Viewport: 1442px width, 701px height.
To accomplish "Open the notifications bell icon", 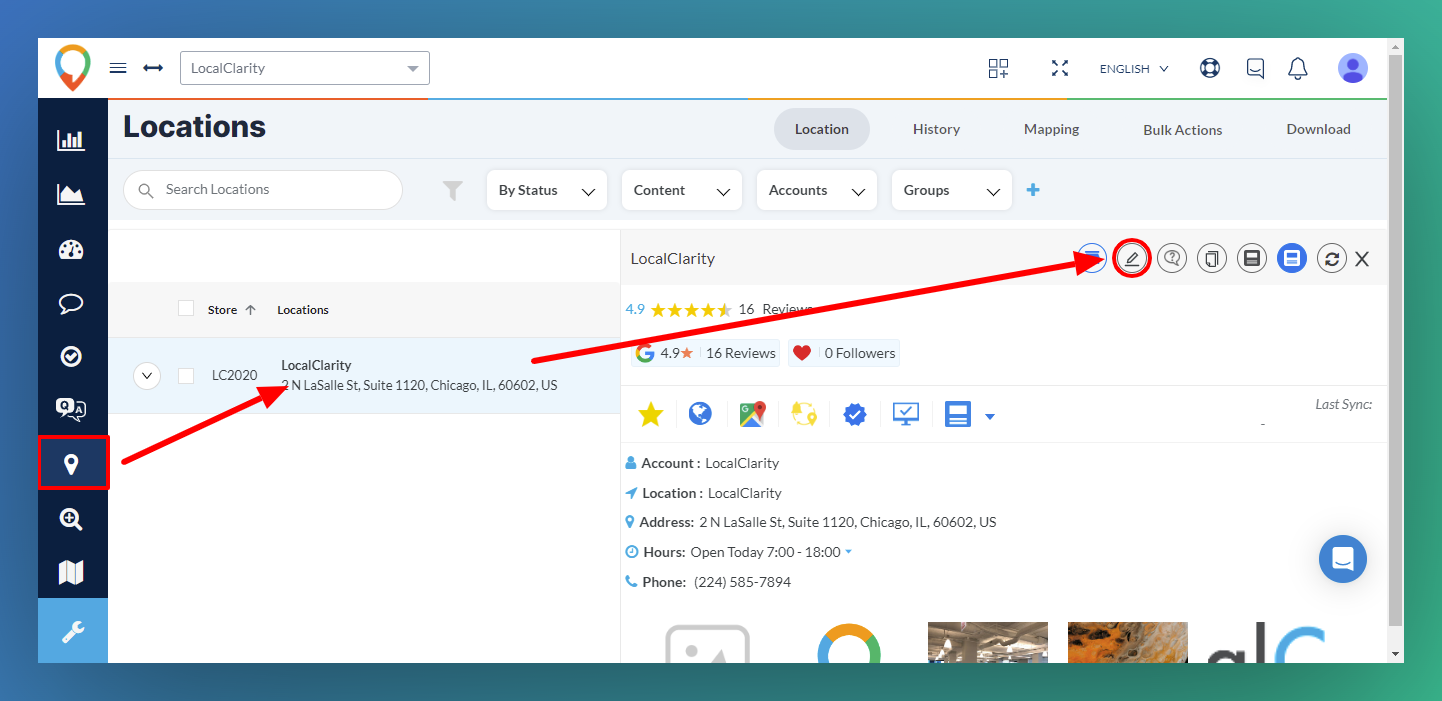I will 1298,68.
